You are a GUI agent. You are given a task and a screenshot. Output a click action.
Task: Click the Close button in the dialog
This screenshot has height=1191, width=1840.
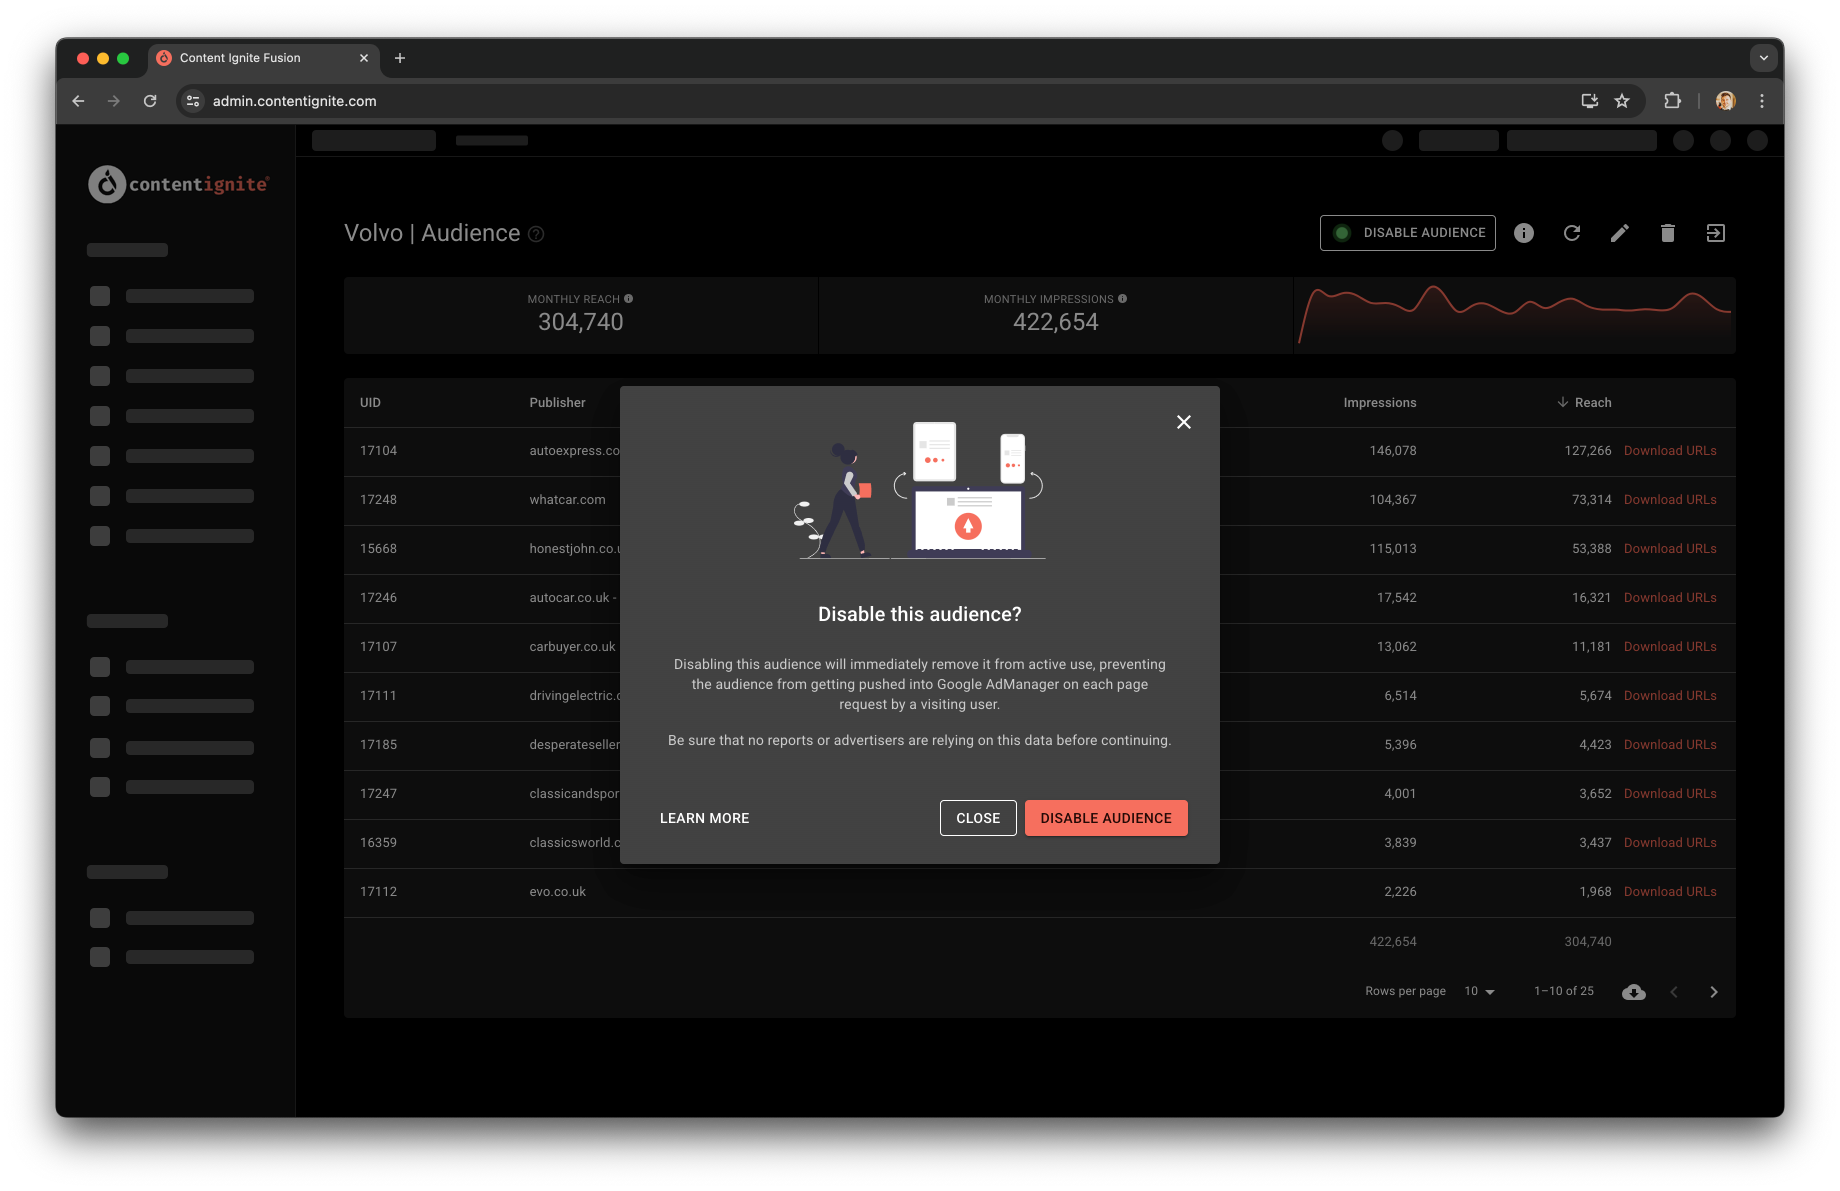point(978,818)
